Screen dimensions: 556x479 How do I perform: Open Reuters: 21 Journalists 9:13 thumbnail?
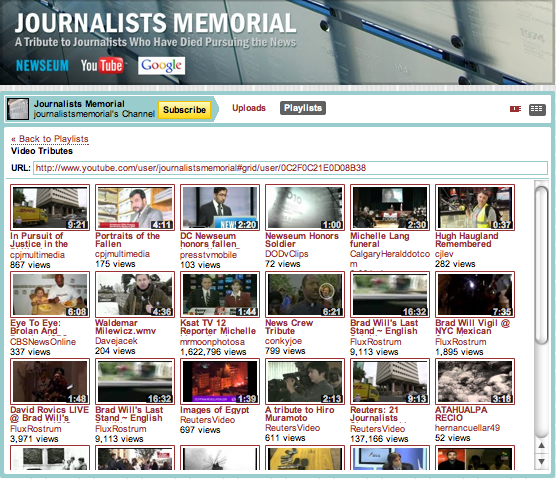[390, 381]
